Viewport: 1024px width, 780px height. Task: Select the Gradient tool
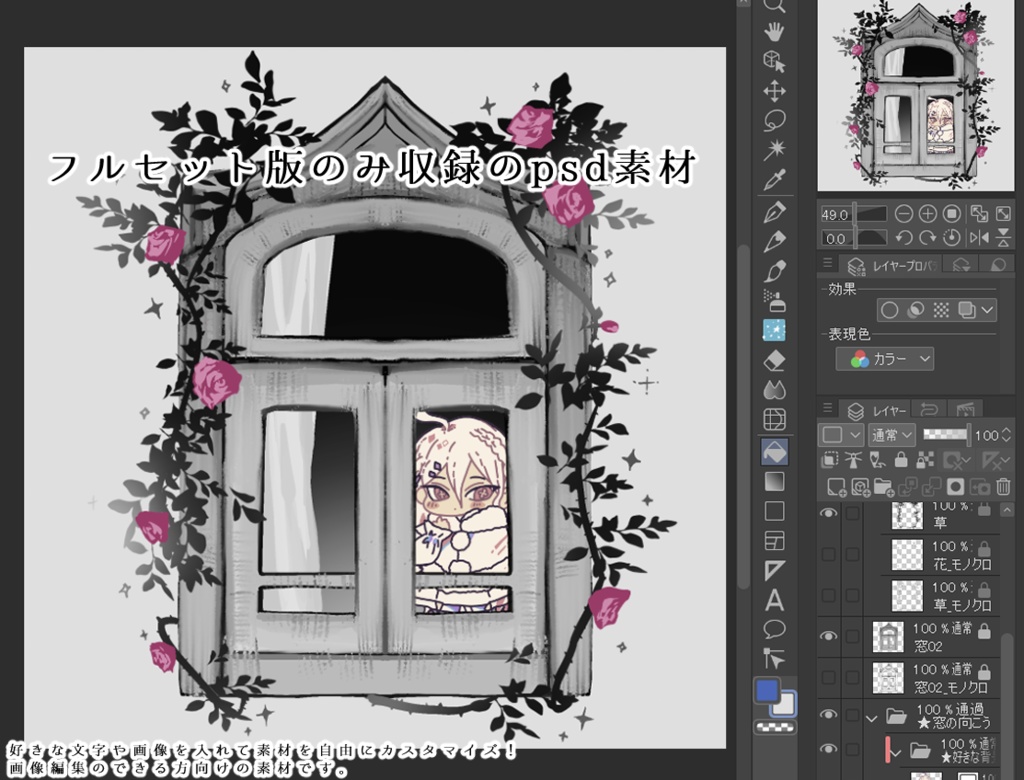pyautogui.click(x=775, y=482)
